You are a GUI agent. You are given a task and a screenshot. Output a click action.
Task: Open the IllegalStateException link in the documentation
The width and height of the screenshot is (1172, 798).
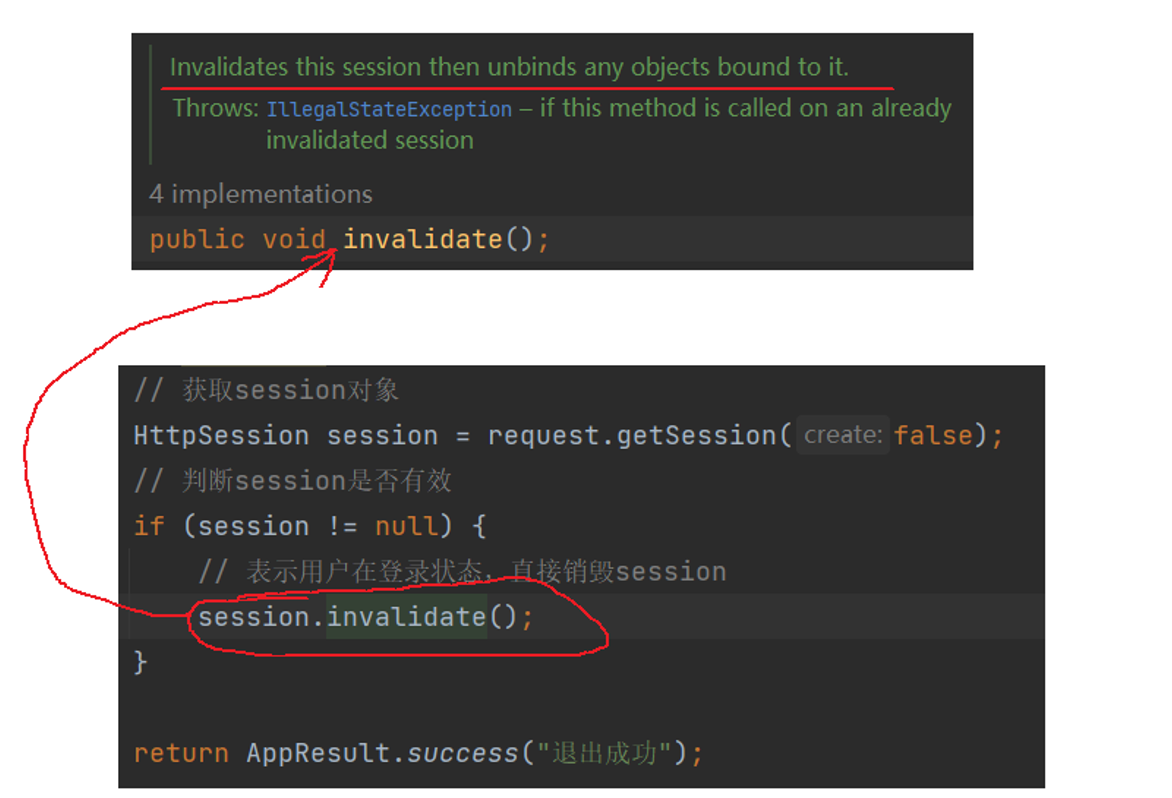coord(389,109)
